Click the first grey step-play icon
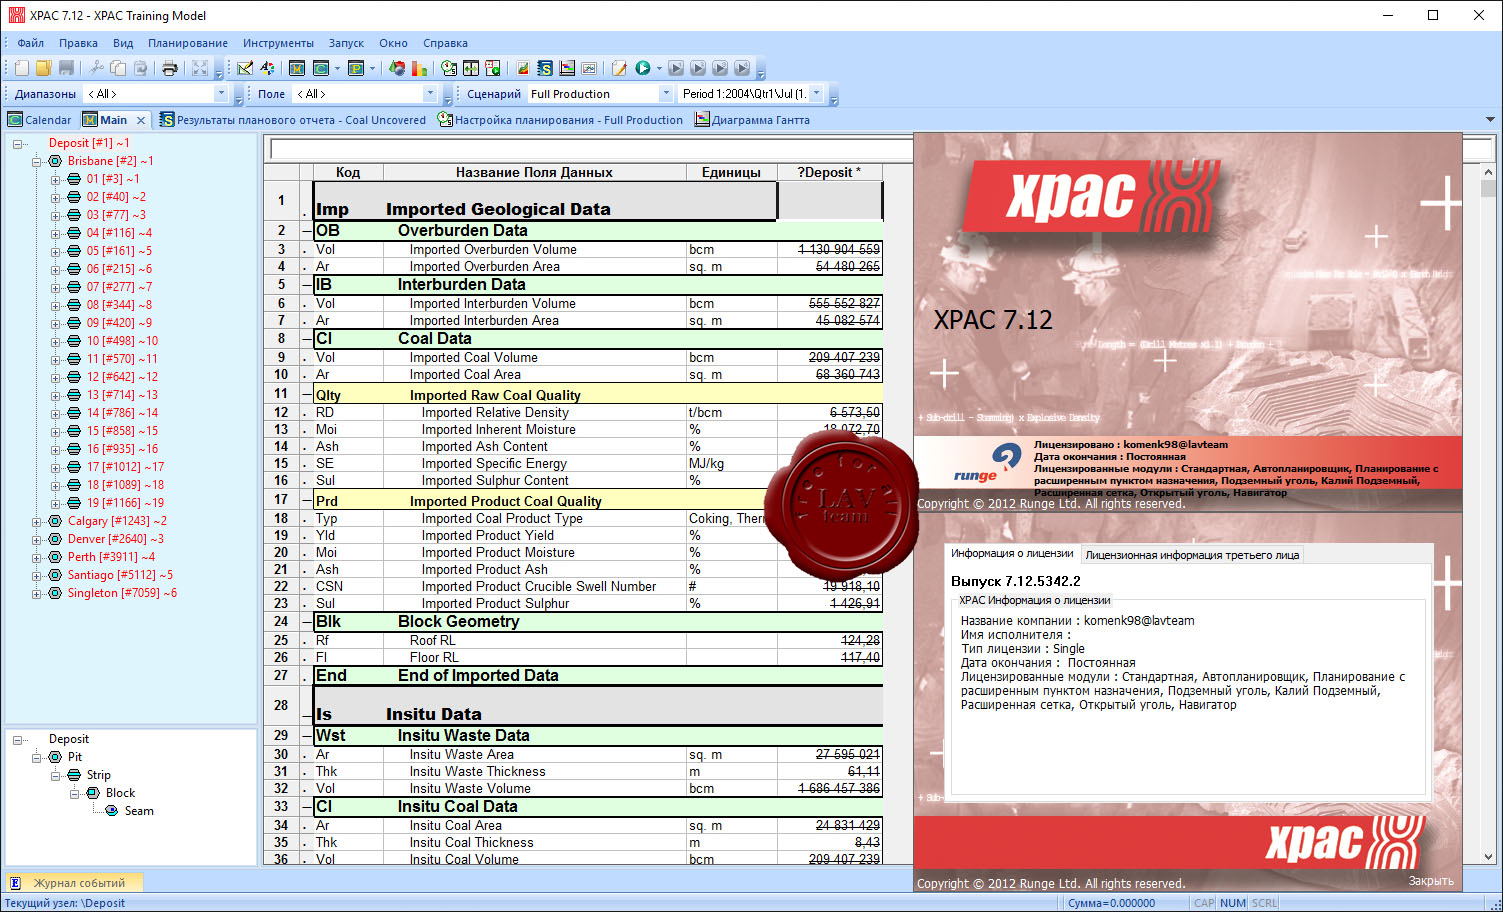 pos(676,68)
